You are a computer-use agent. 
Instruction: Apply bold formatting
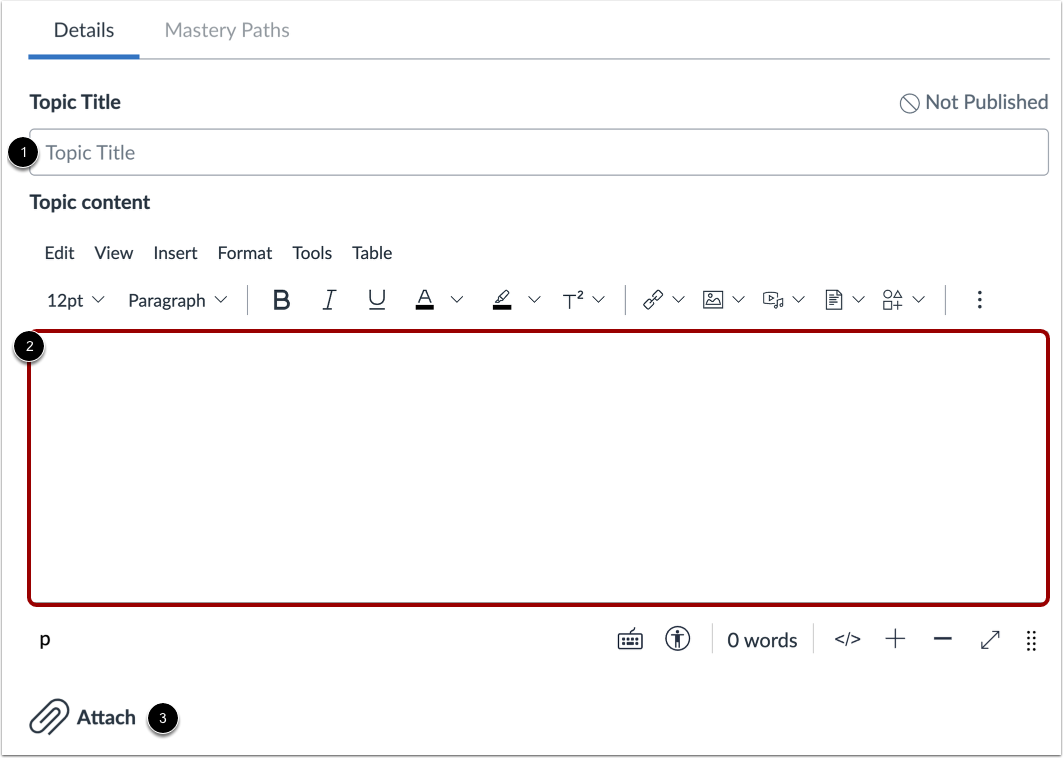point(281,300)
